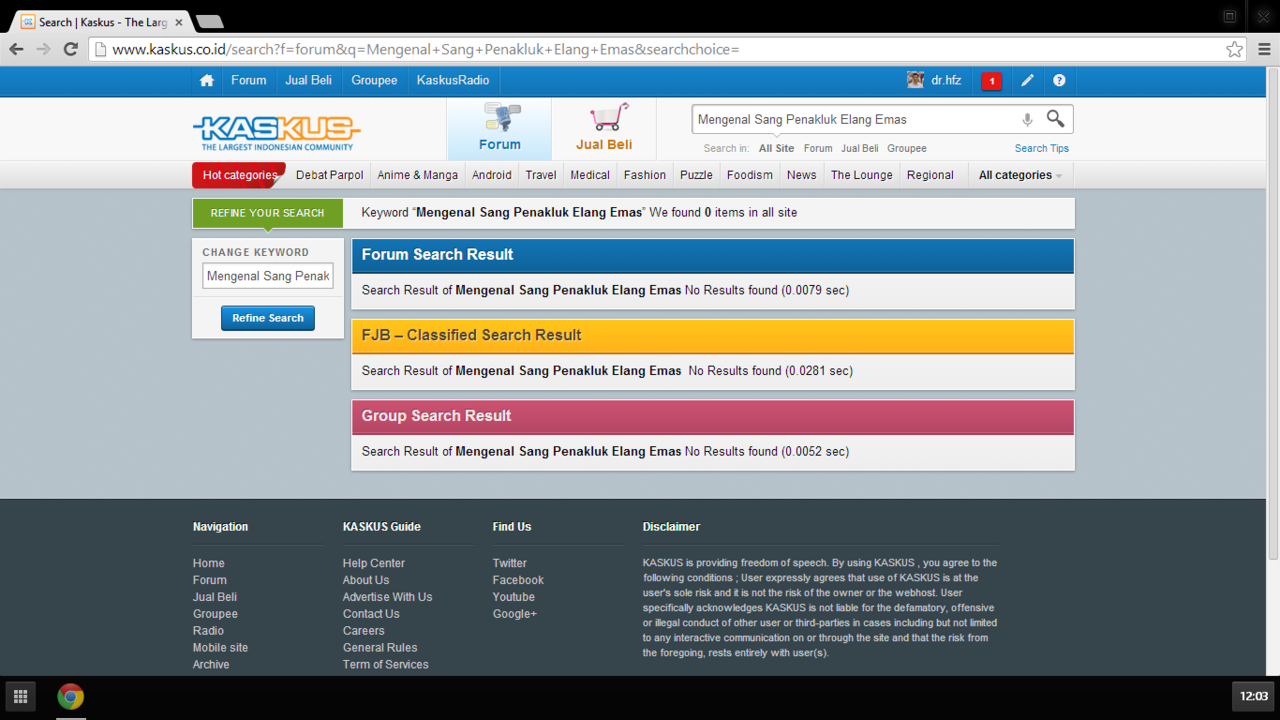1280x720 pixels.
Task: Open the Search Tips link
Action: tap(1042, 148)
